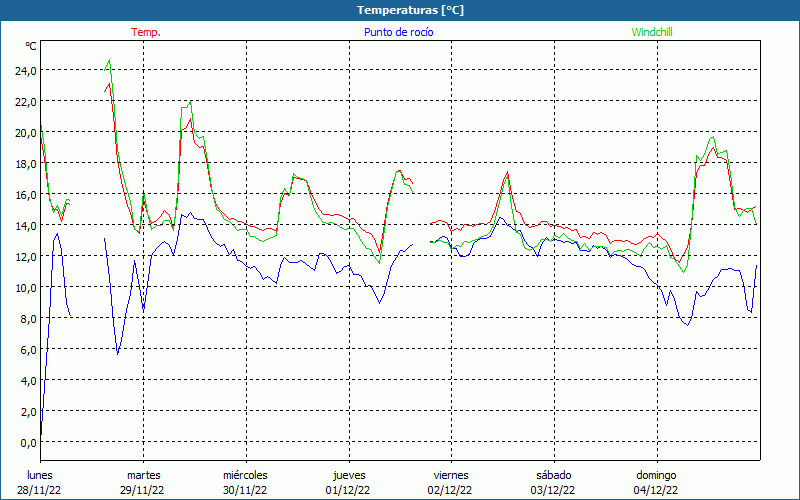
Task: Click the 30/11/22 date label
Action: [x=245, y=490]
